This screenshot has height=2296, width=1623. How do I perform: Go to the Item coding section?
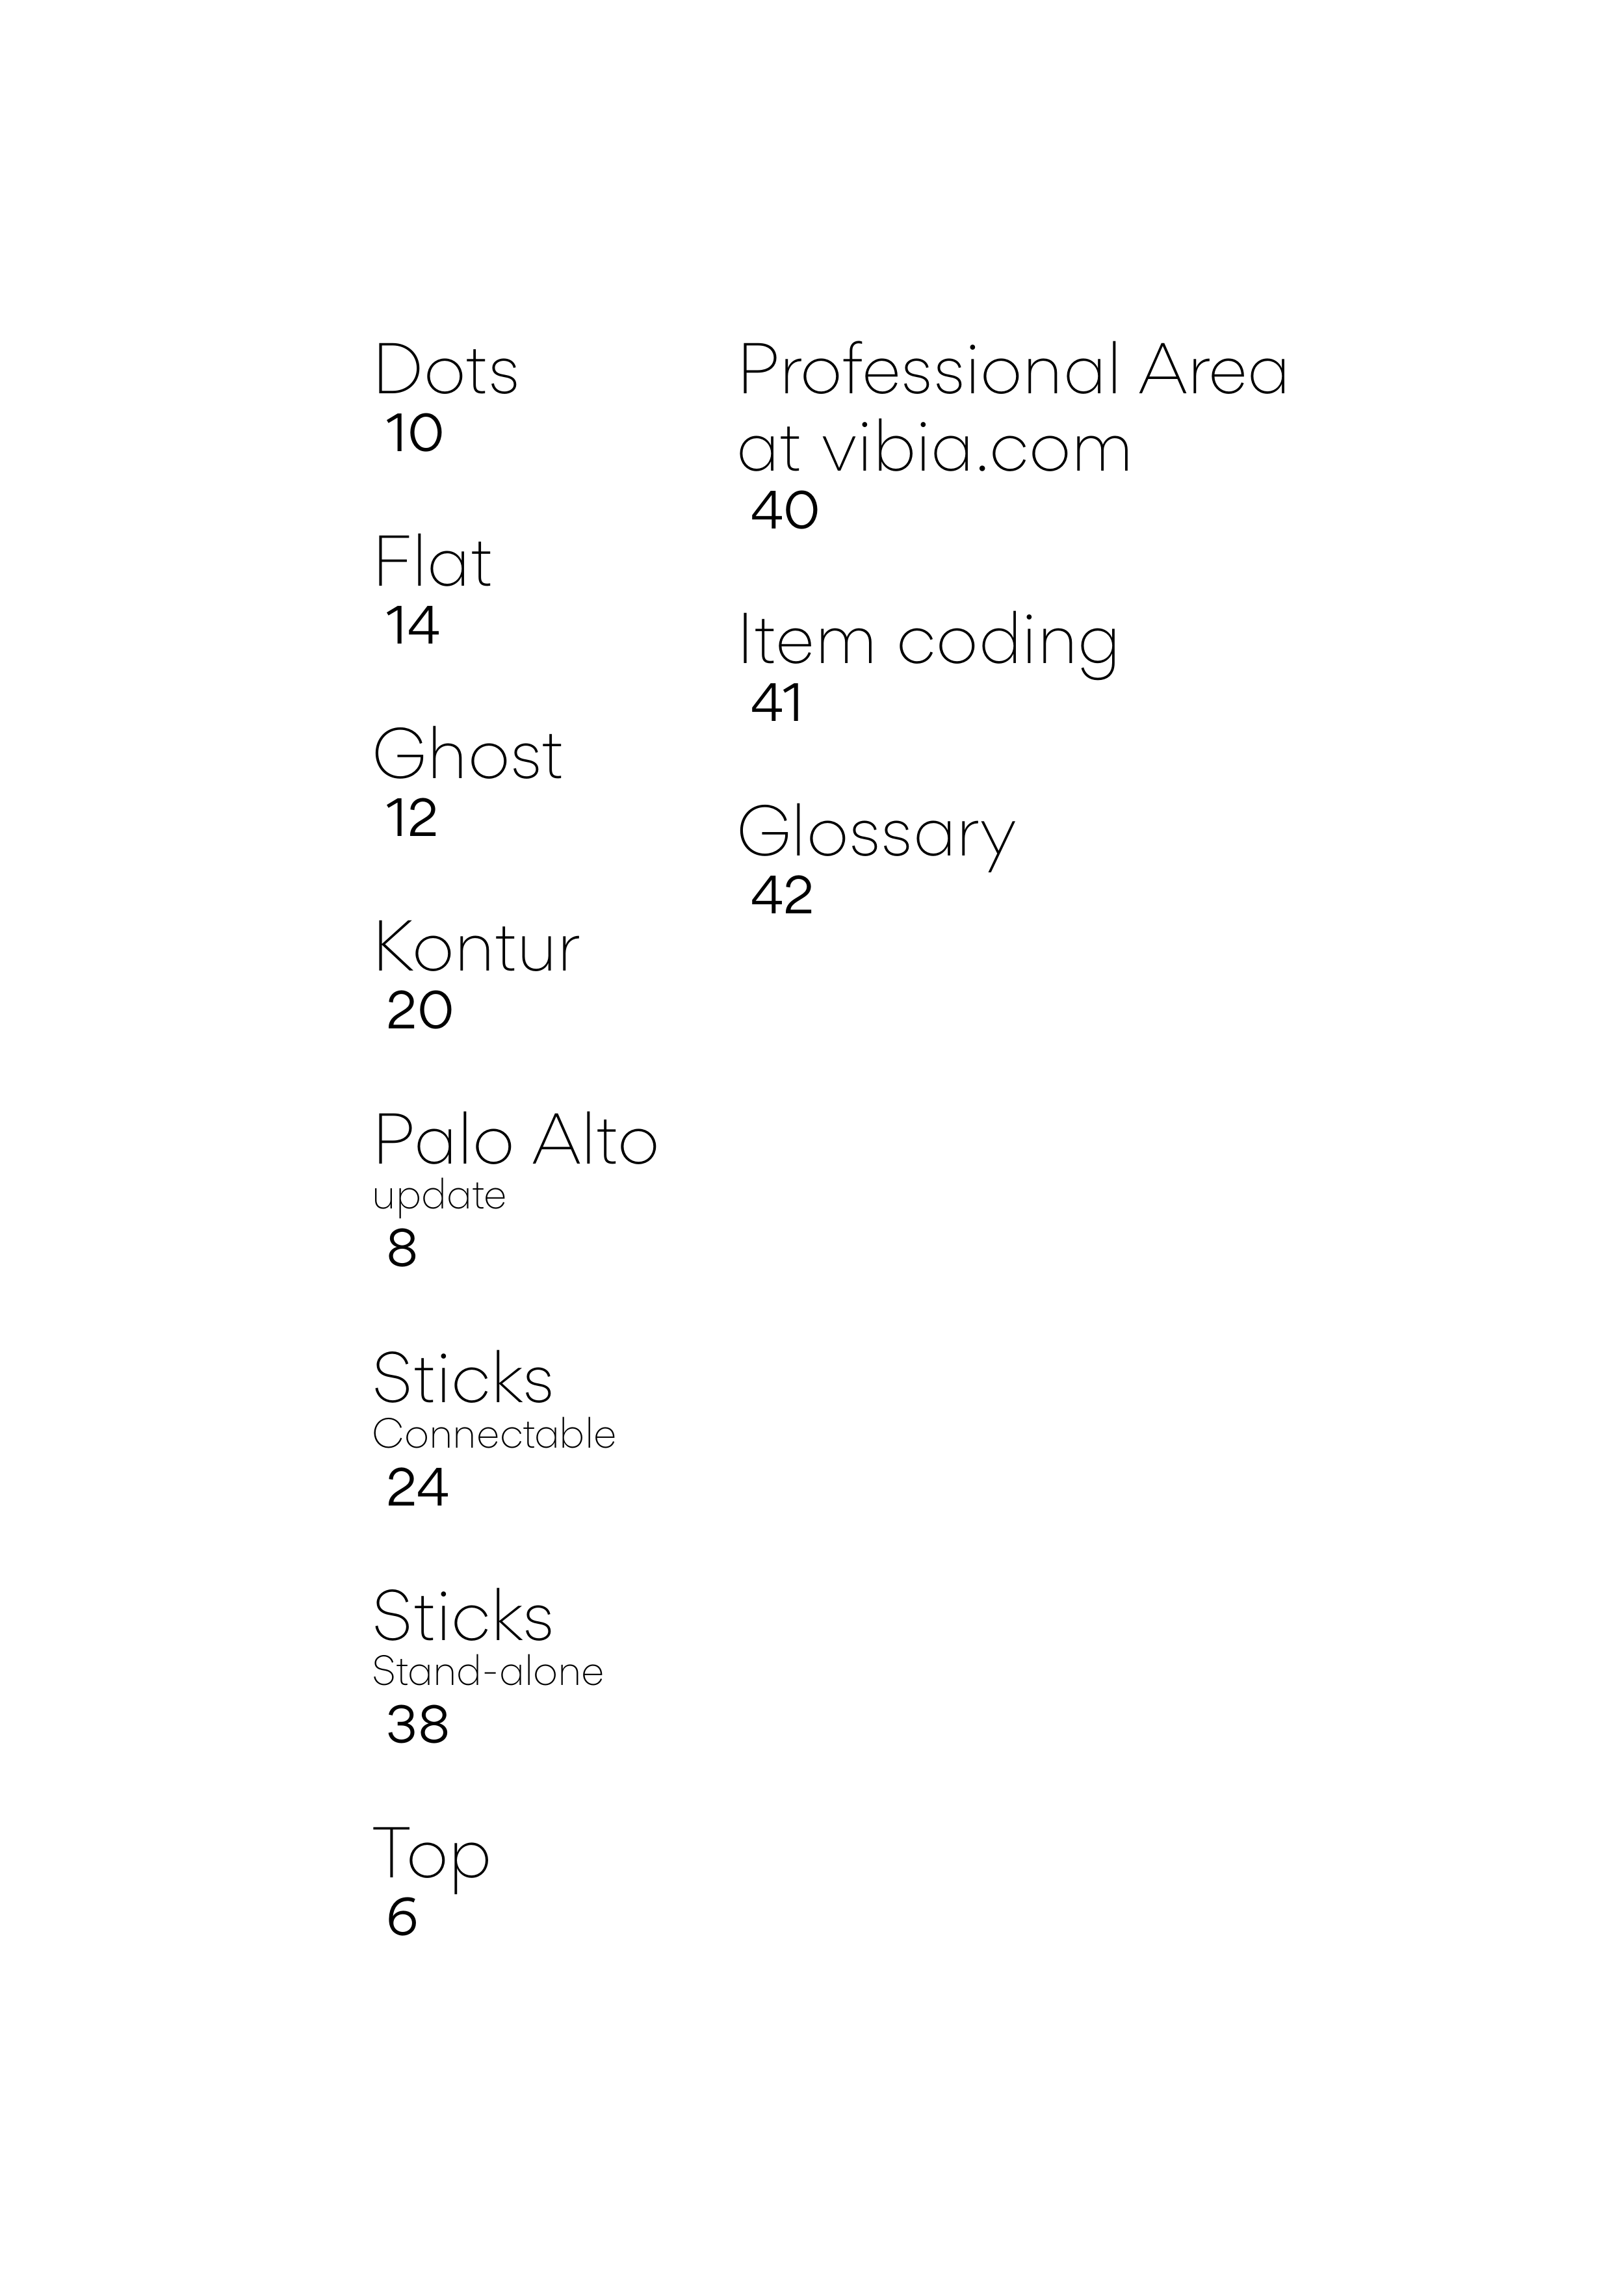(927, 641)
